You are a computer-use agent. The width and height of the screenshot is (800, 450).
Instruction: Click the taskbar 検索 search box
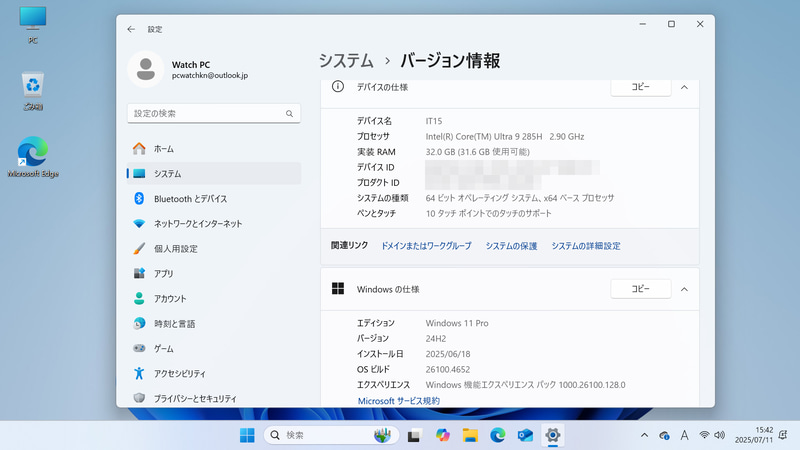[331, 435]
